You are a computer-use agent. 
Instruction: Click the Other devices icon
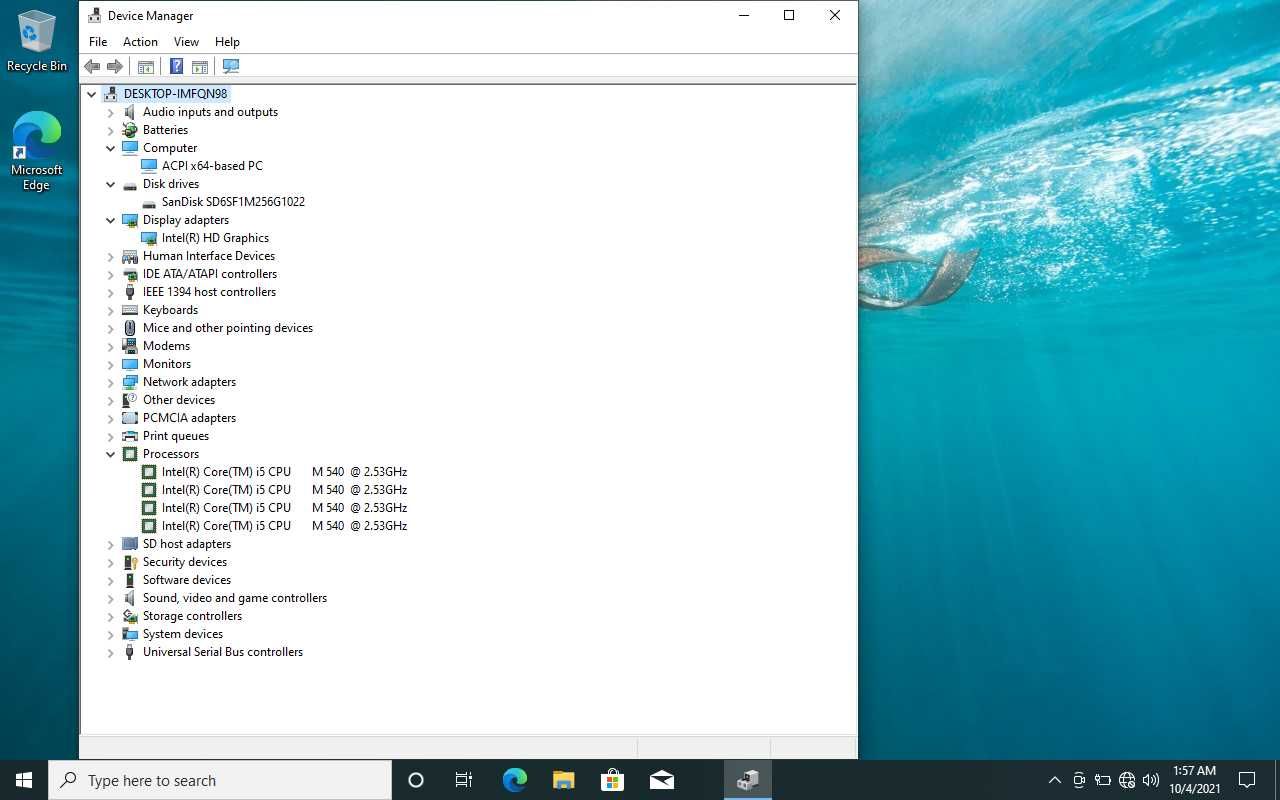point(130,400)
